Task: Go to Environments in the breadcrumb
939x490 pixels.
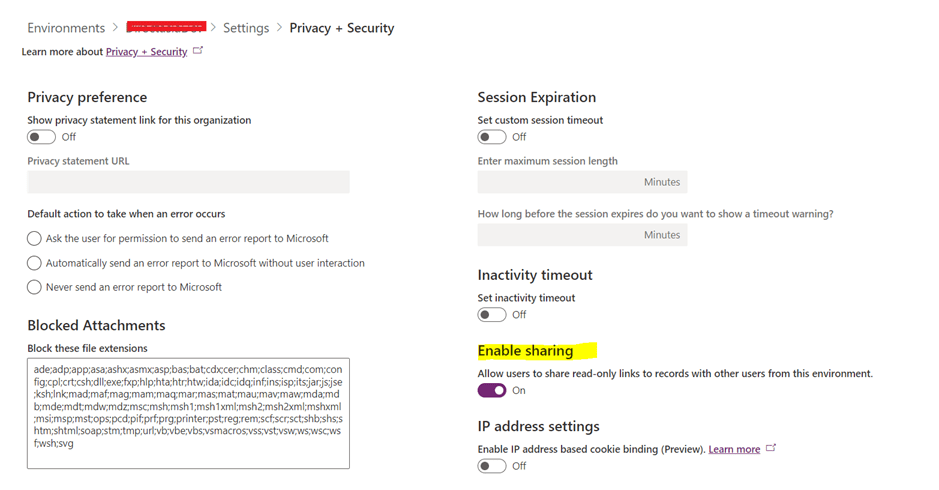Action: point(66,28)
